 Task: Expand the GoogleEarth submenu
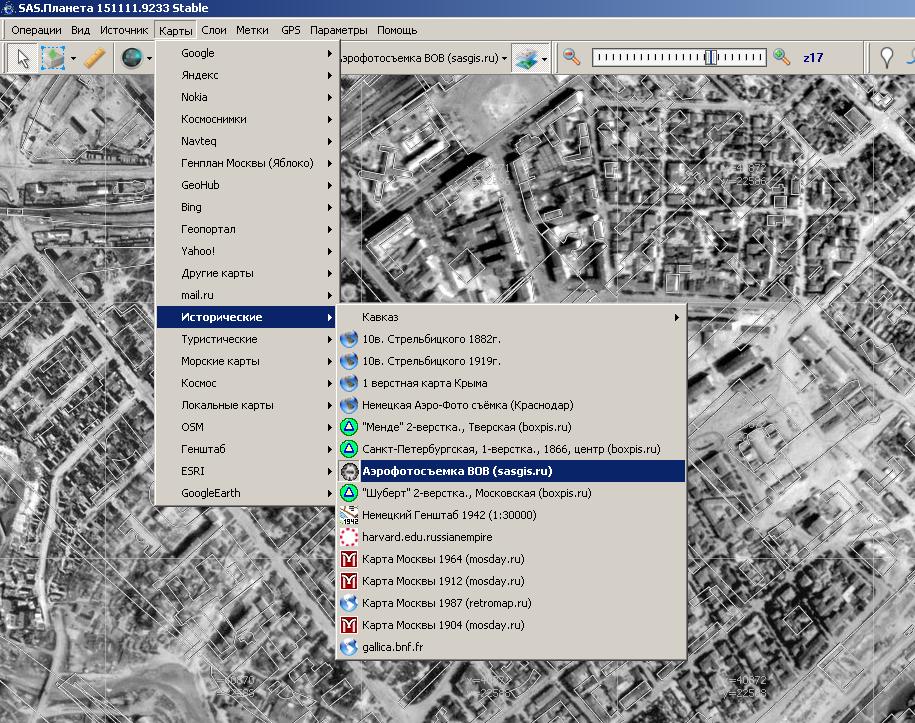tap(247, 493)
